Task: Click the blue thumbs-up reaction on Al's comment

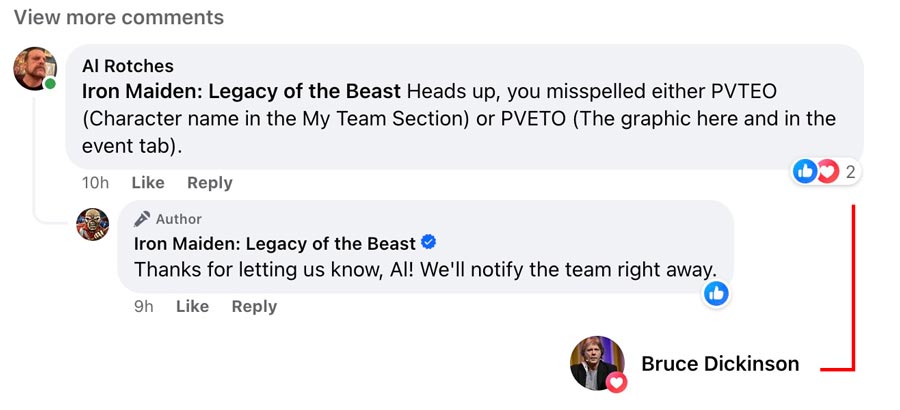Action: (805, 171)
